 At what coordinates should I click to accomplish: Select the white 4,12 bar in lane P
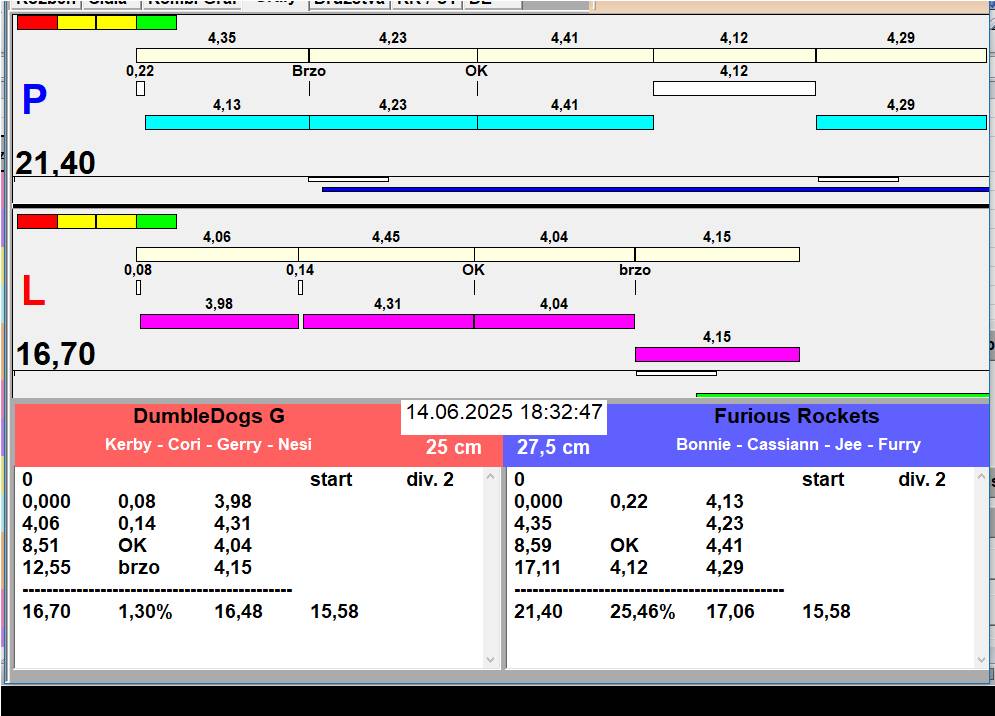[x=734, y=88]
